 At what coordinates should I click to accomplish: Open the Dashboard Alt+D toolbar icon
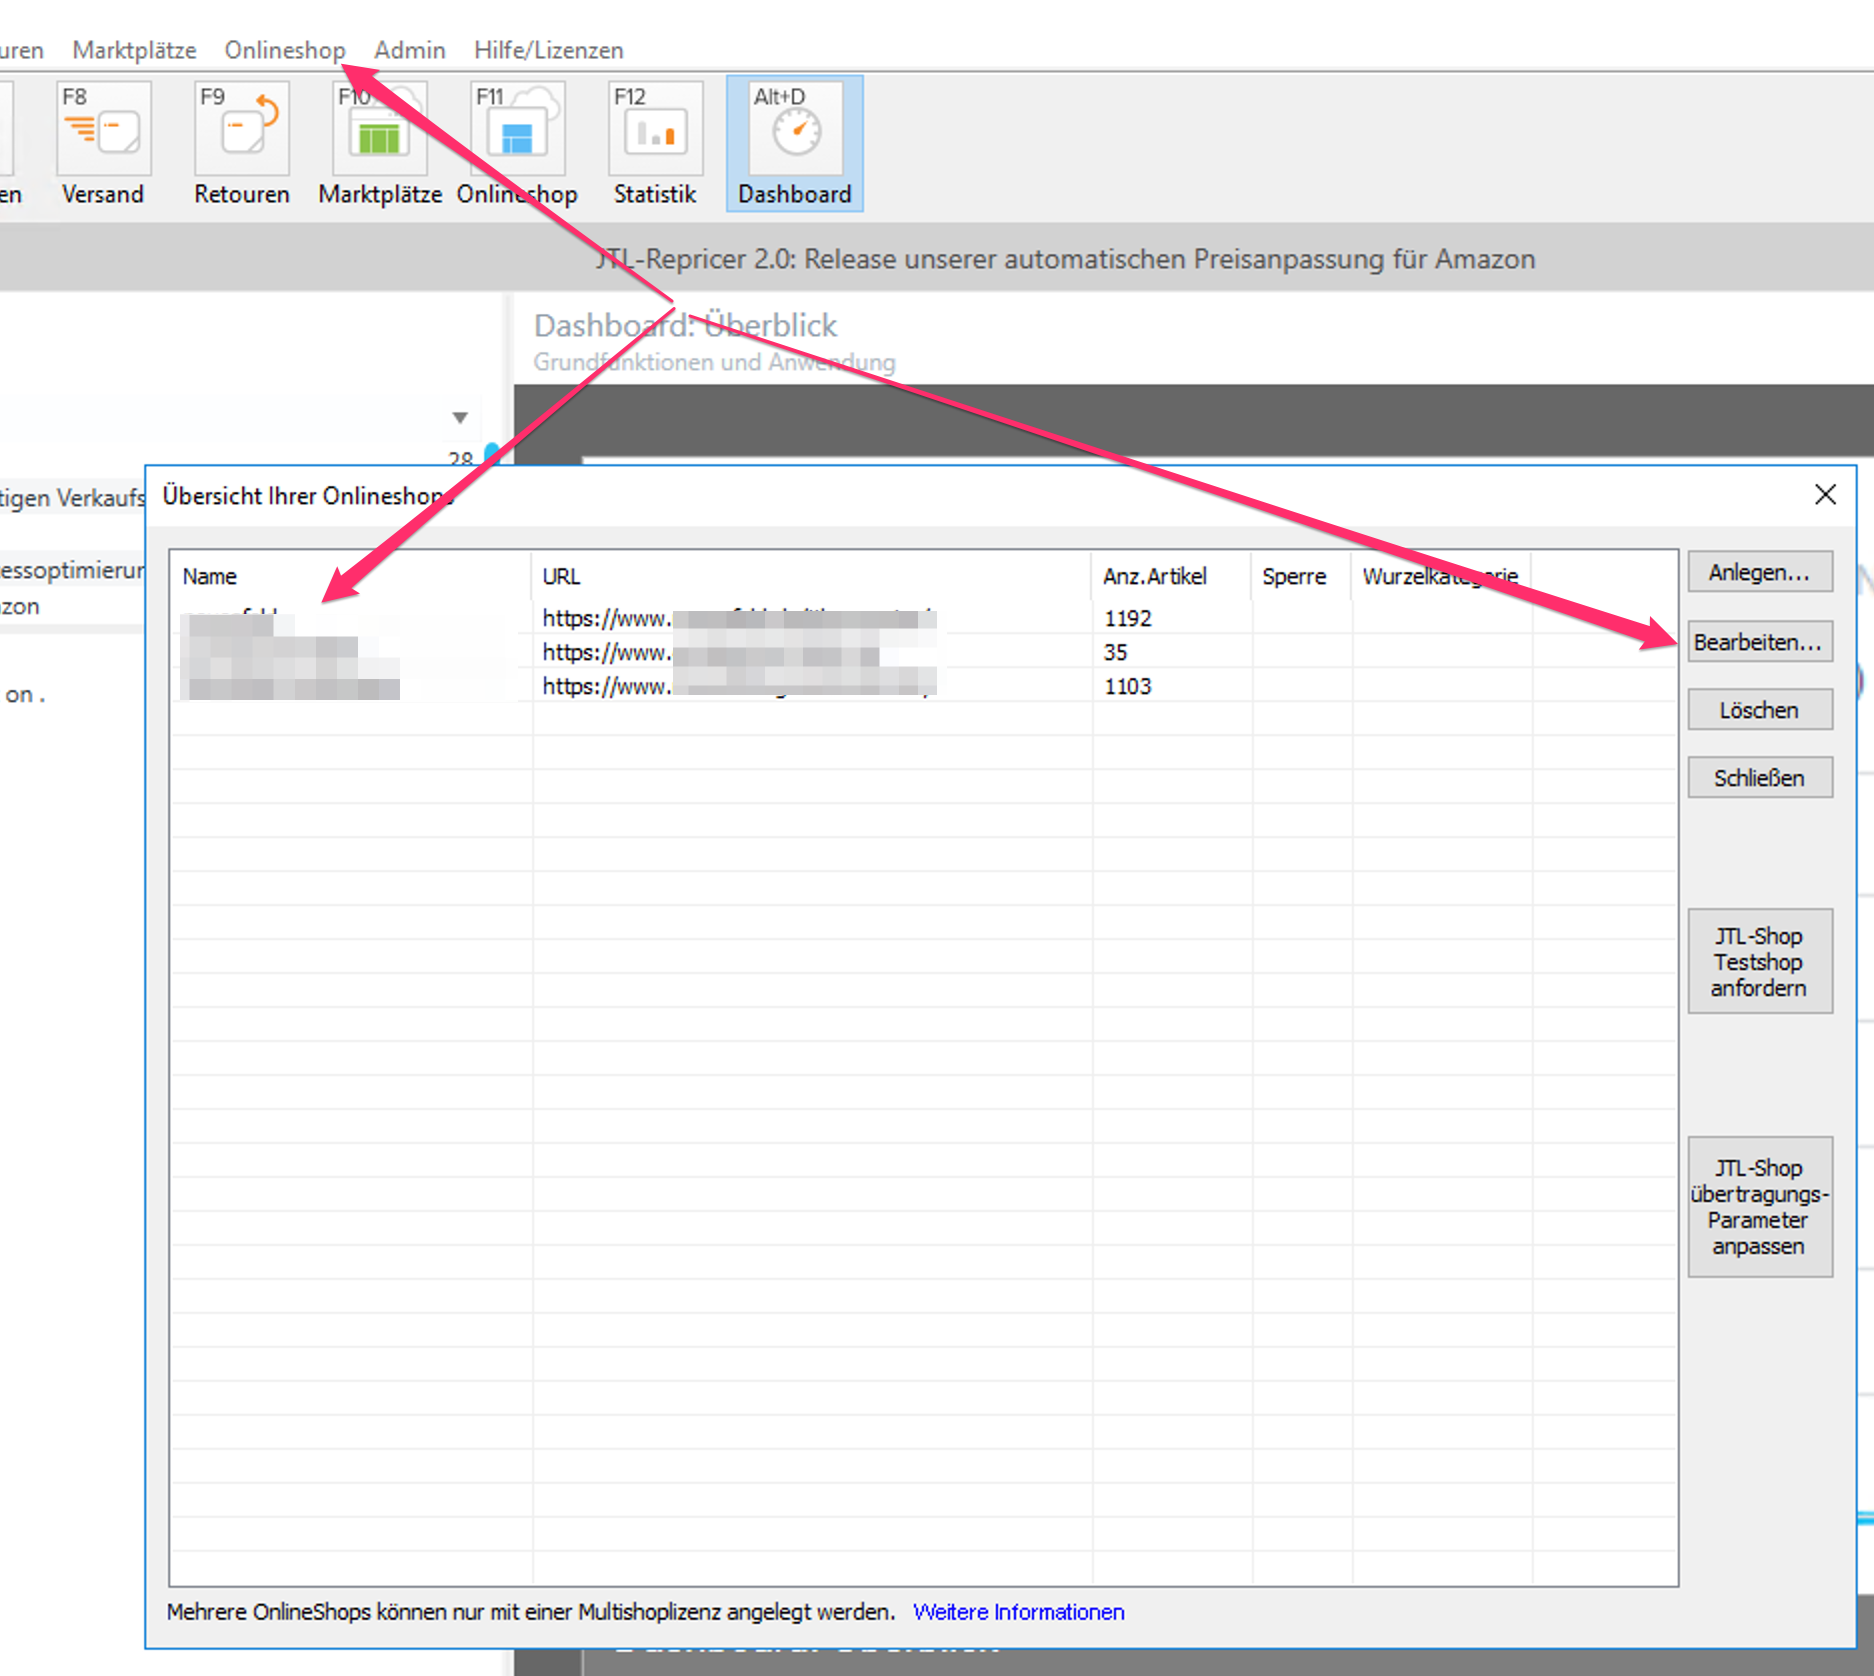pos(795,143)
